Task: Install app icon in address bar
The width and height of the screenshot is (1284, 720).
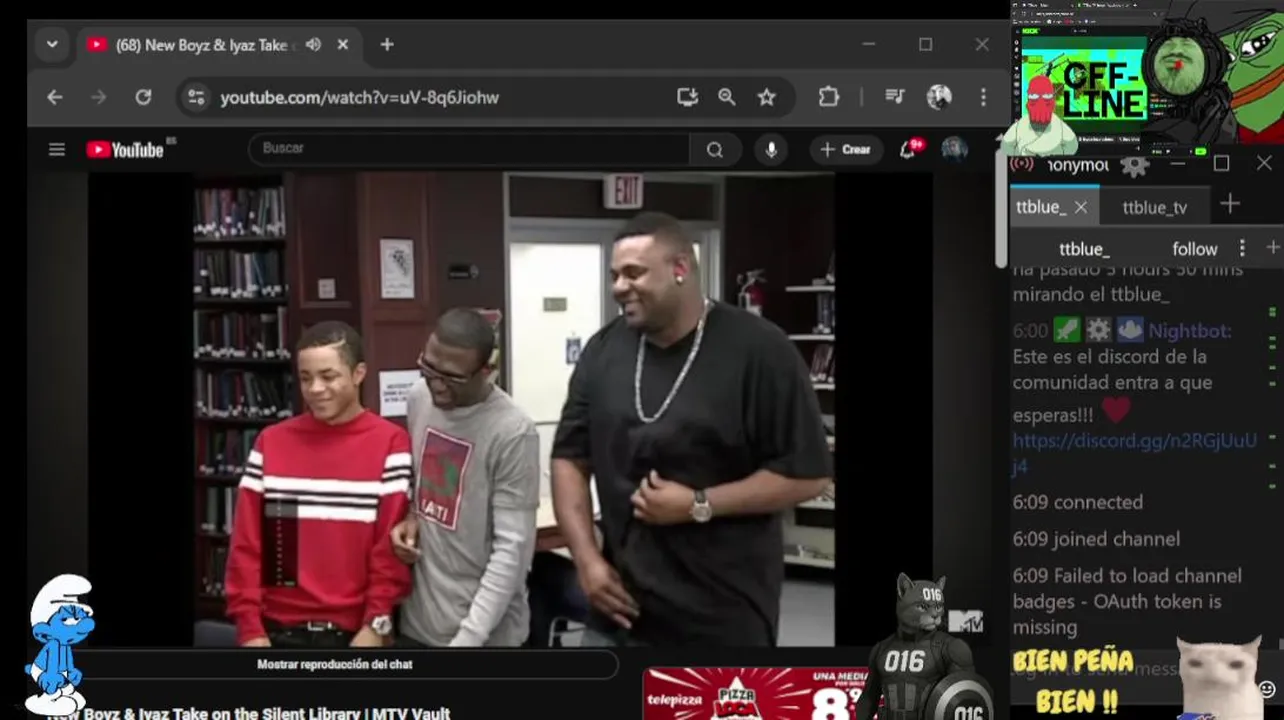Action: coord(687,97)
